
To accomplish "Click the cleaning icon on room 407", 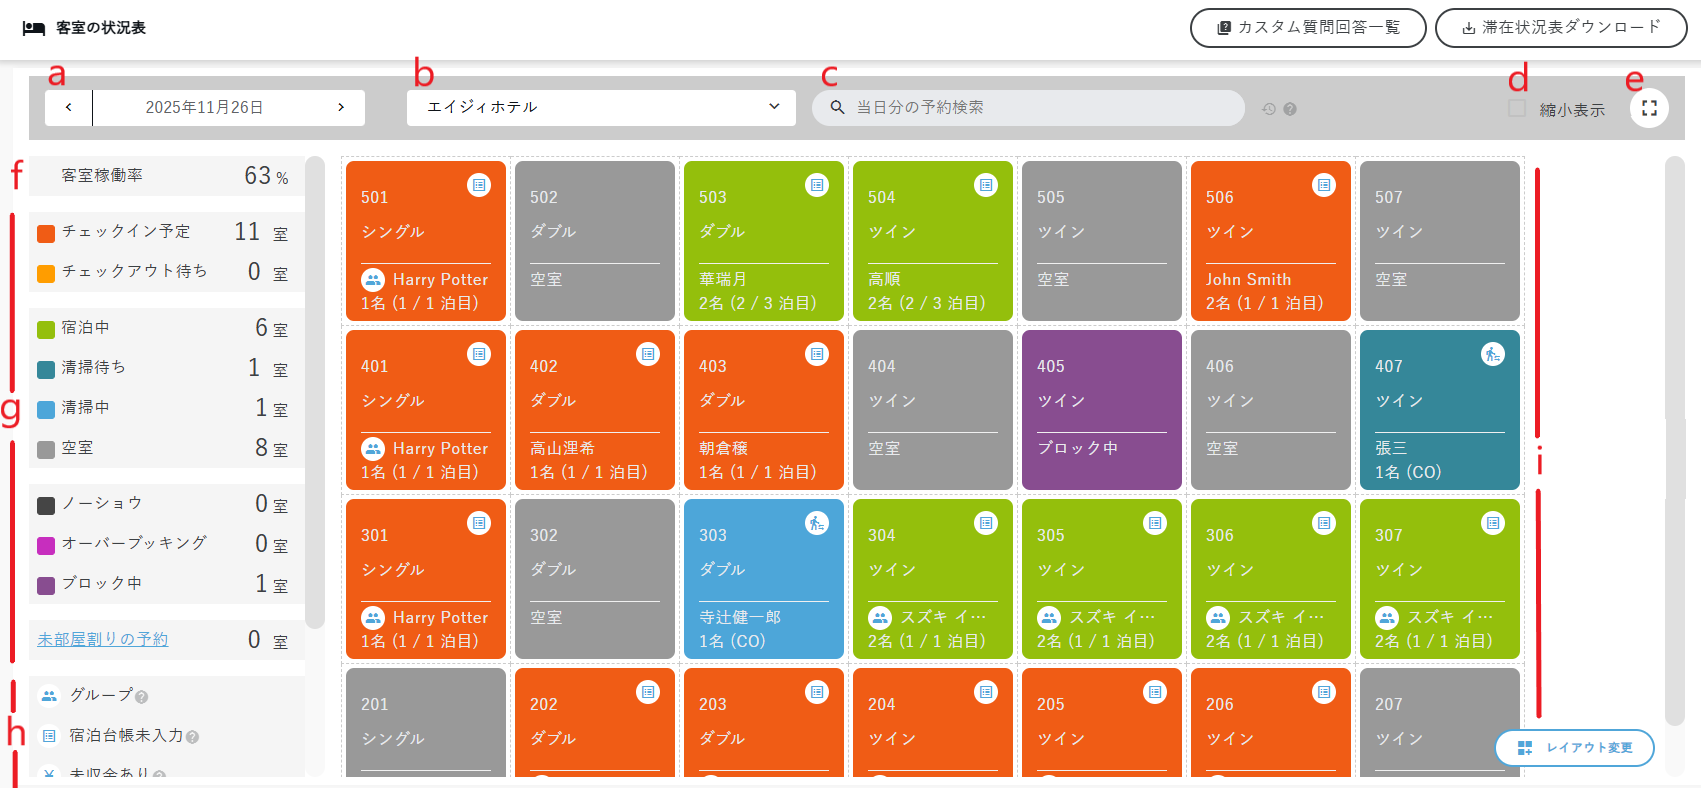I will tap(1492, 354).
